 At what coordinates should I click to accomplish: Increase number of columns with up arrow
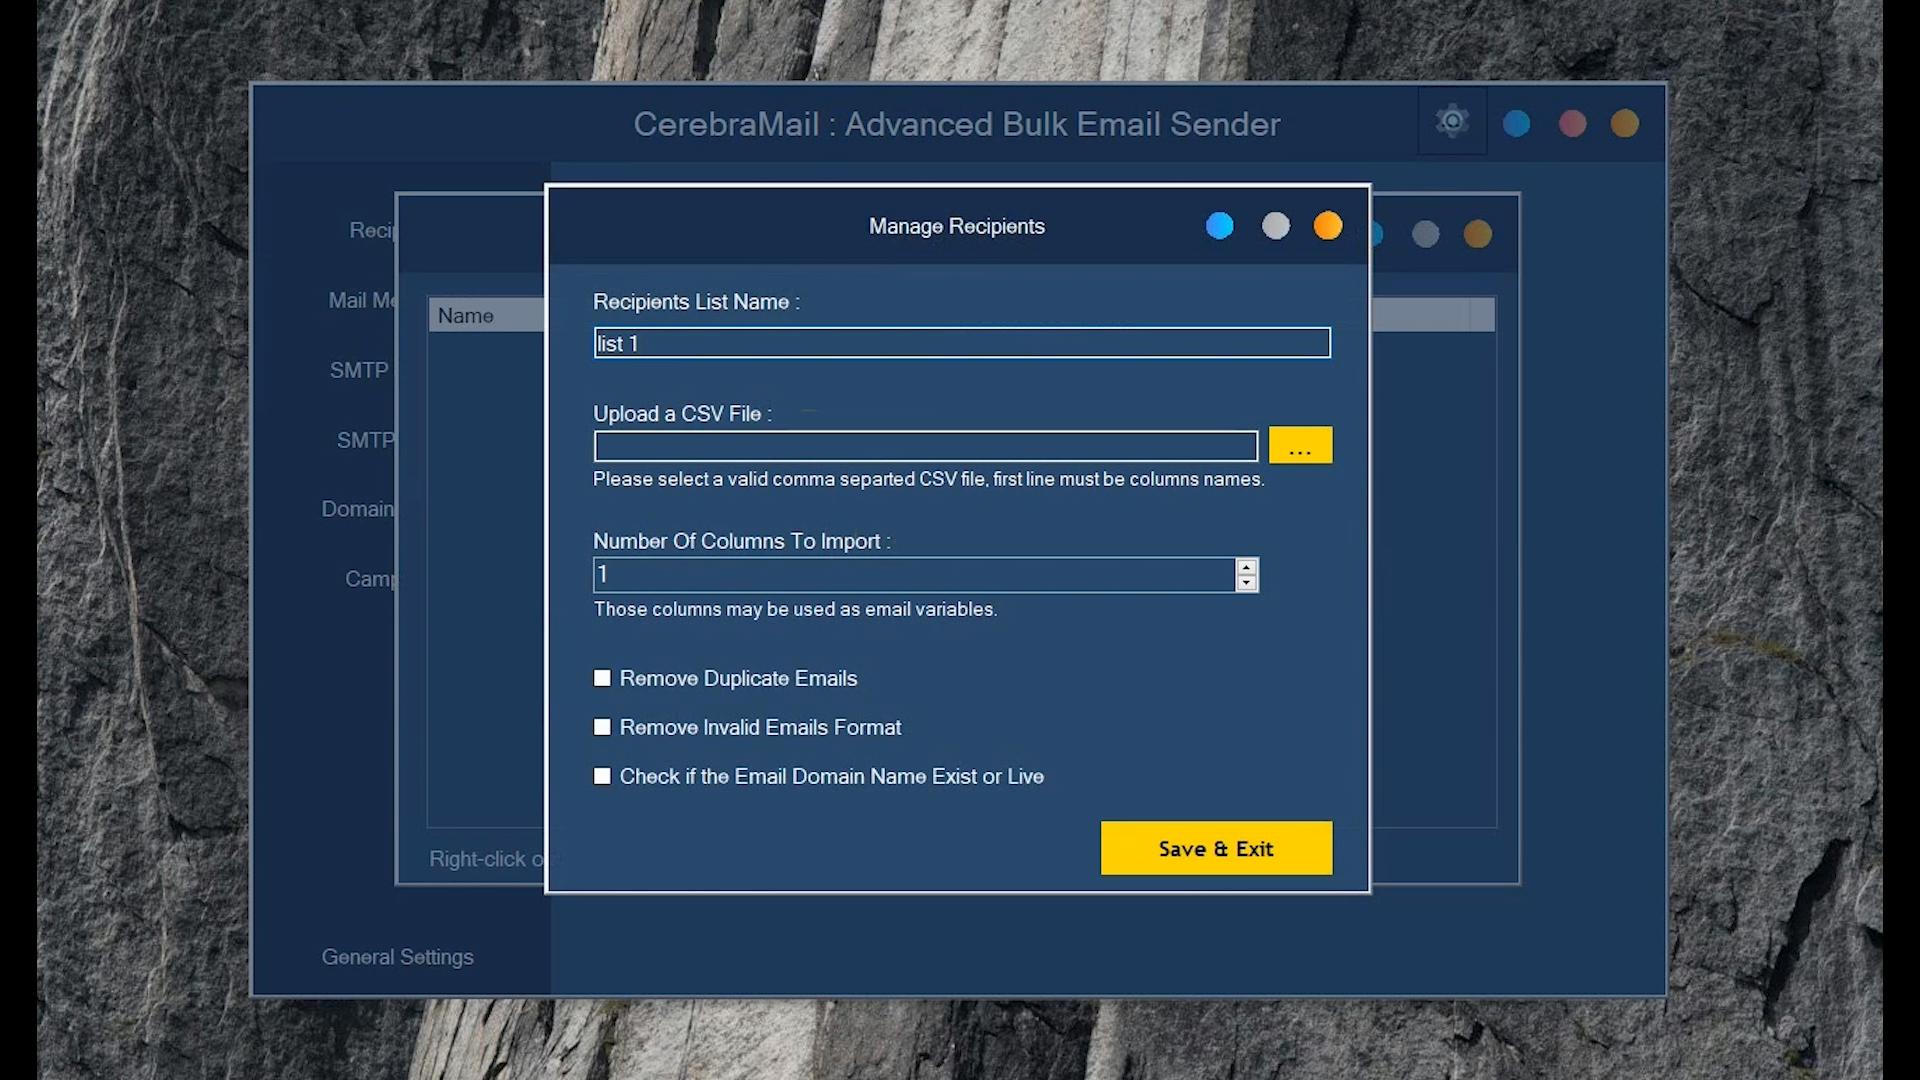pyautogui.click(x=1246, y=567)
